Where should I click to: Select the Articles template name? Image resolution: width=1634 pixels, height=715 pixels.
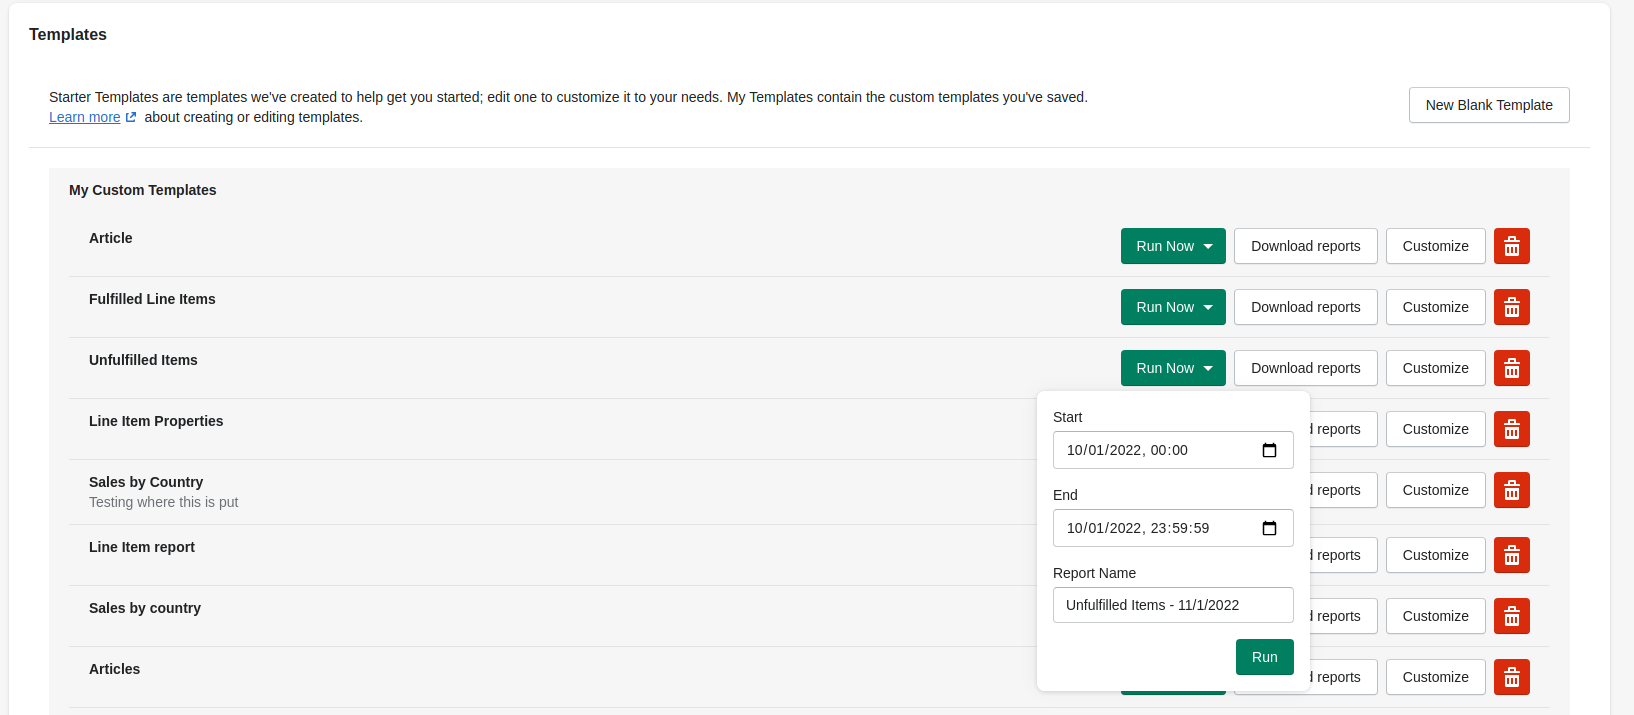click(x=115, y=669)
